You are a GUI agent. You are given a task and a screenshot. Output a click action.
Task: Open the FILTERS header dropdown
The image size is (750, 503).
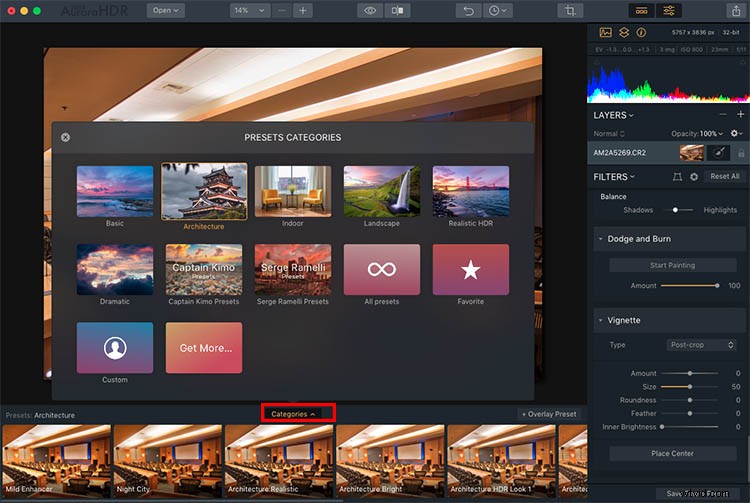(614, 177)
